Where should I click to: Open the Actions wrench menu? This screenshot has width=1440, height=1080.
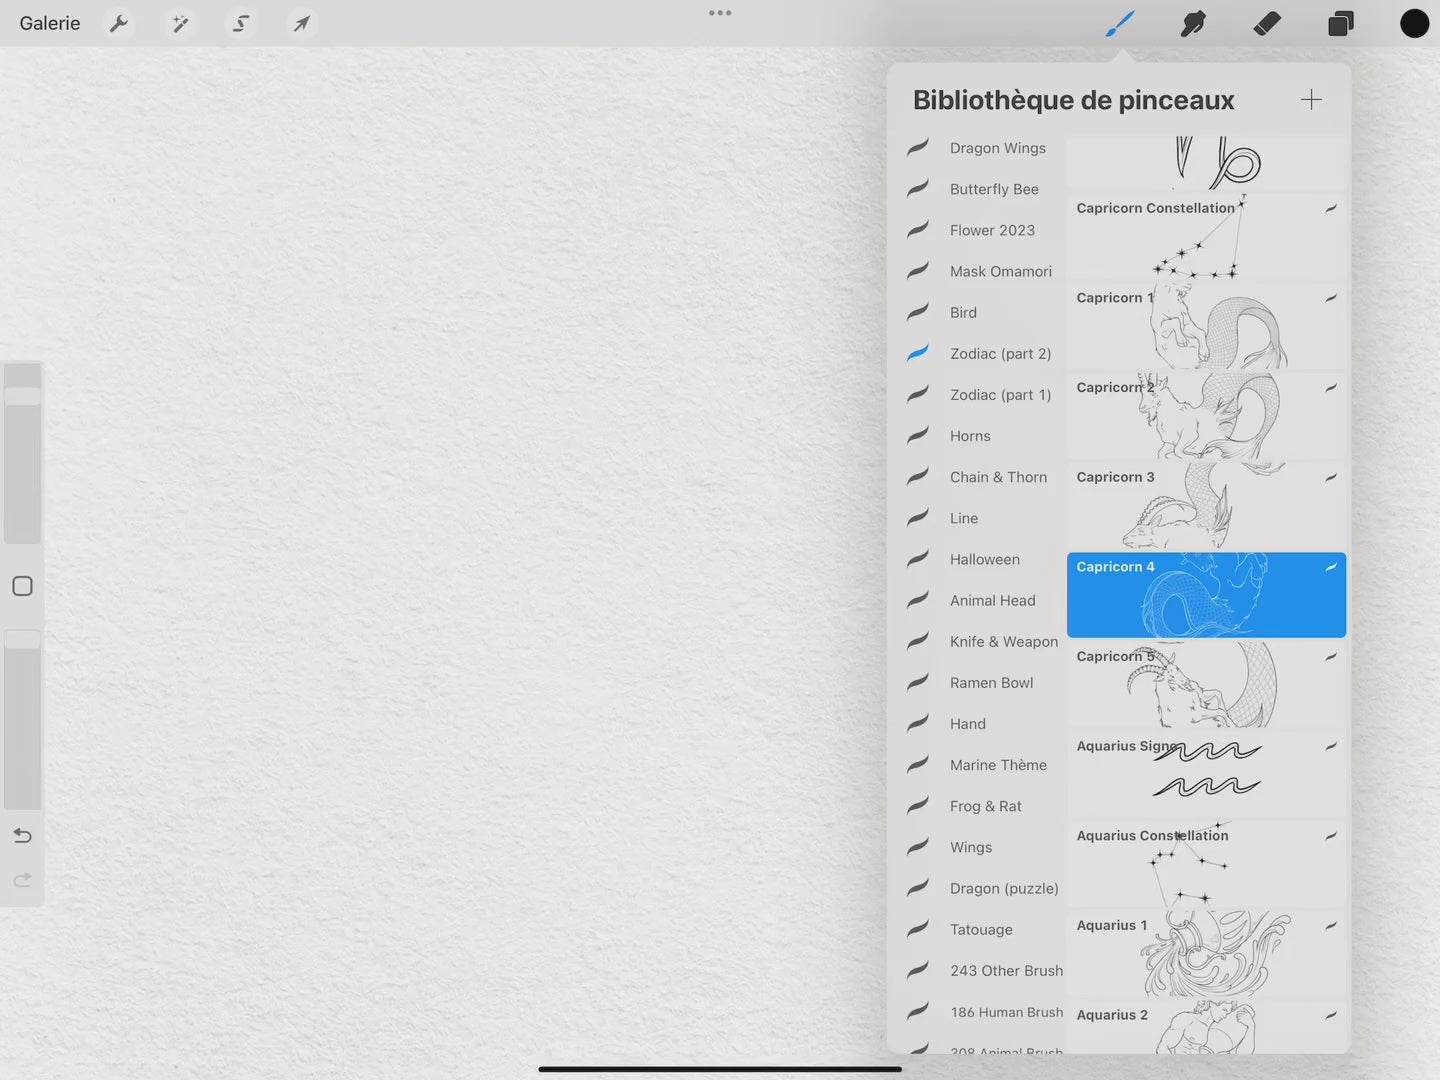[x=119, y=23]
